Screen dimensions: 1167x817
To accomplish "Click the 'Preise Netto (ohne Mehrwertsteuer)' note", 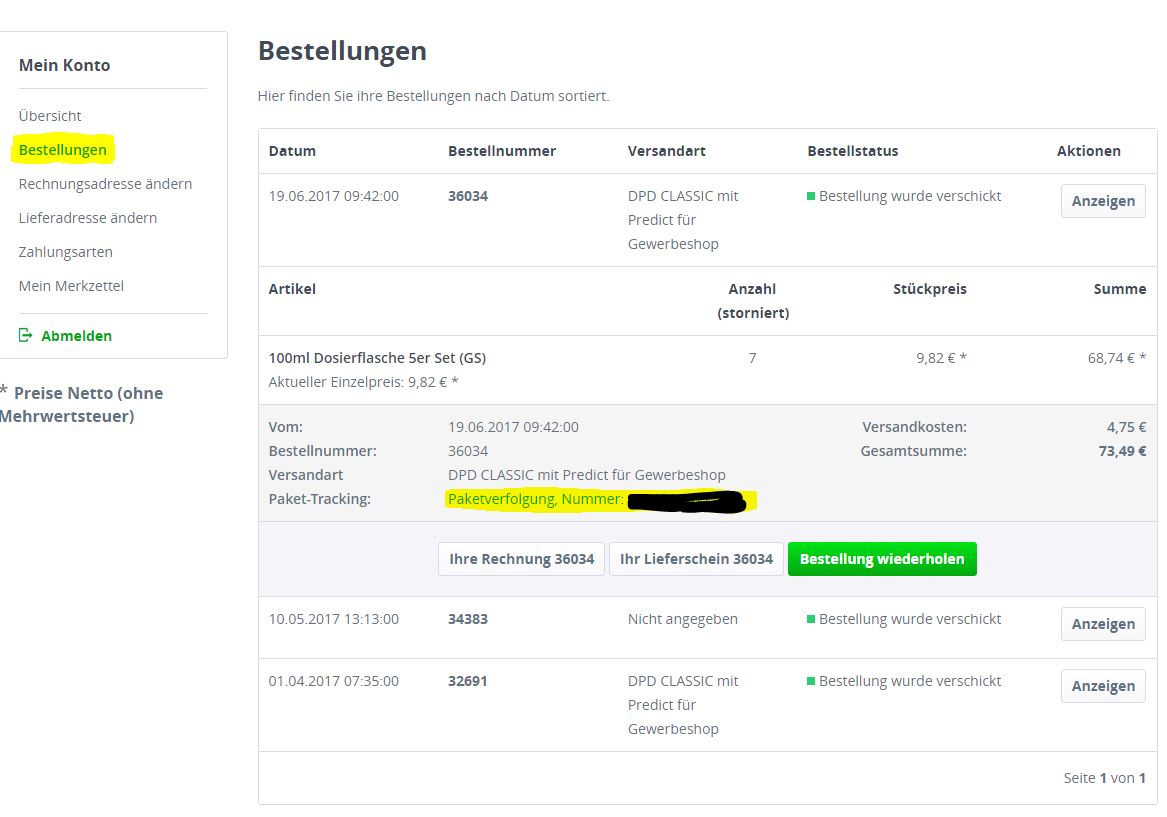I will [81, 404].
